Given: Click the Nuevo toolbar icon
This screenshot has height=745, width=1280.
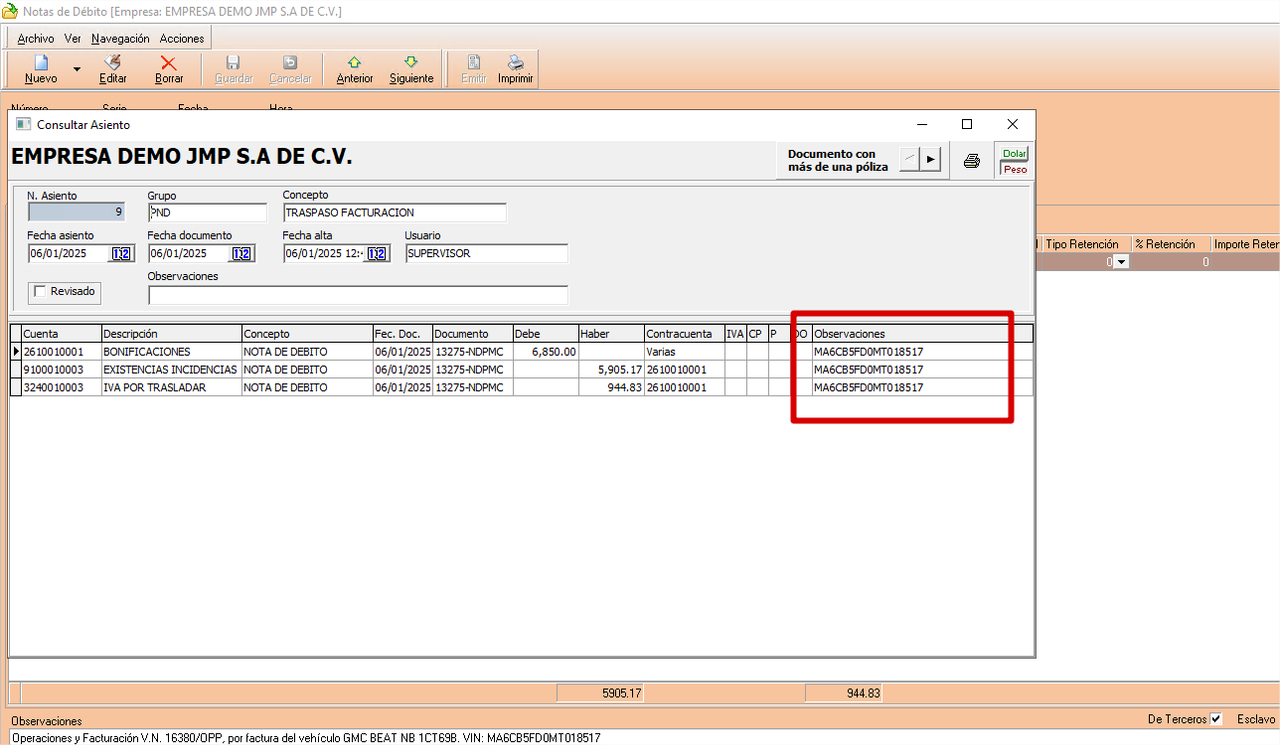Looking at the screenshot, I should click(41, 62).
